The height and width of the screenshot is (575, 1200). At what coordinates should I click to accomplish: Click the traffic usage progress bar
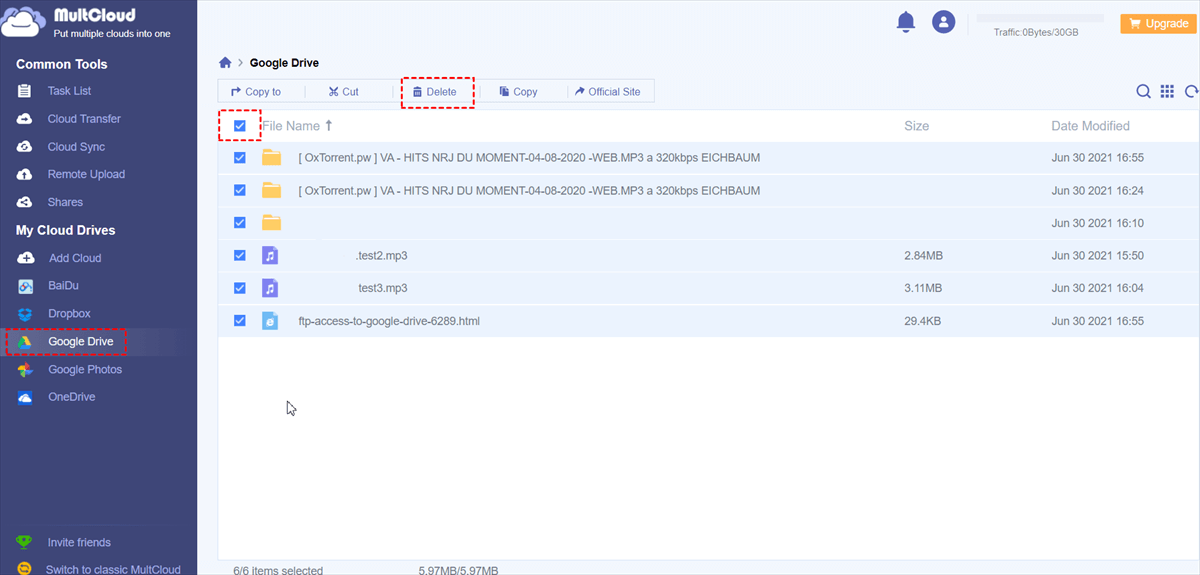1040,18
